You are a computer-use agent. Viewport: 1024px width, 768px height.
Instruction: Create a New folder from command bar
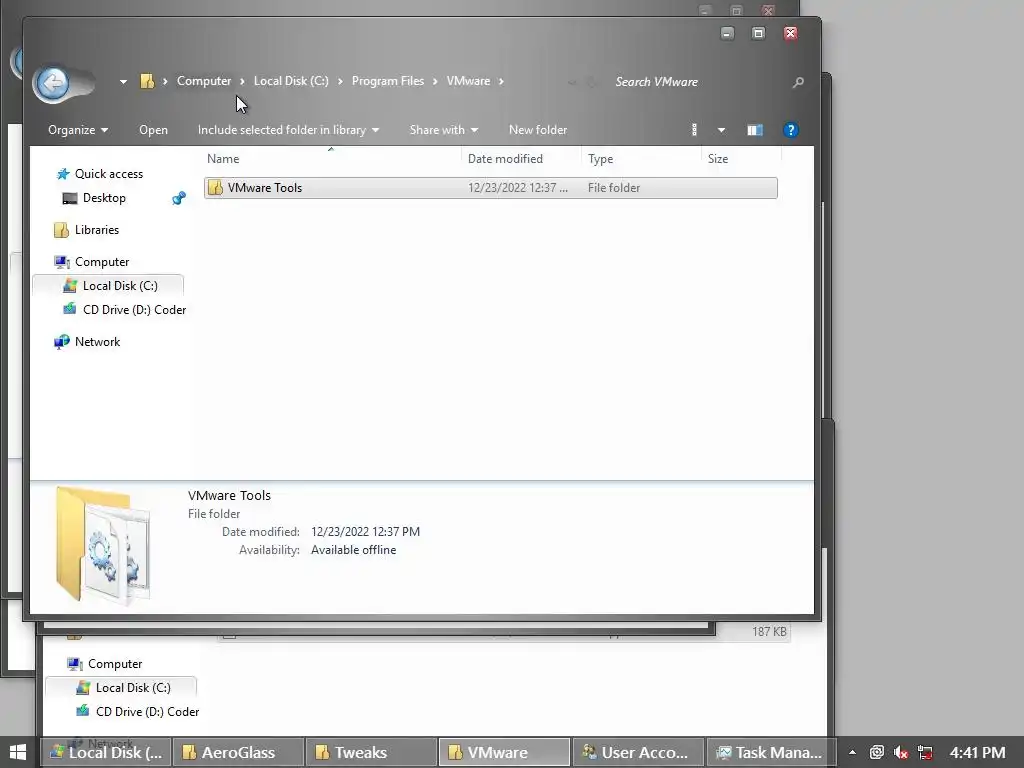tap(538, 130)
